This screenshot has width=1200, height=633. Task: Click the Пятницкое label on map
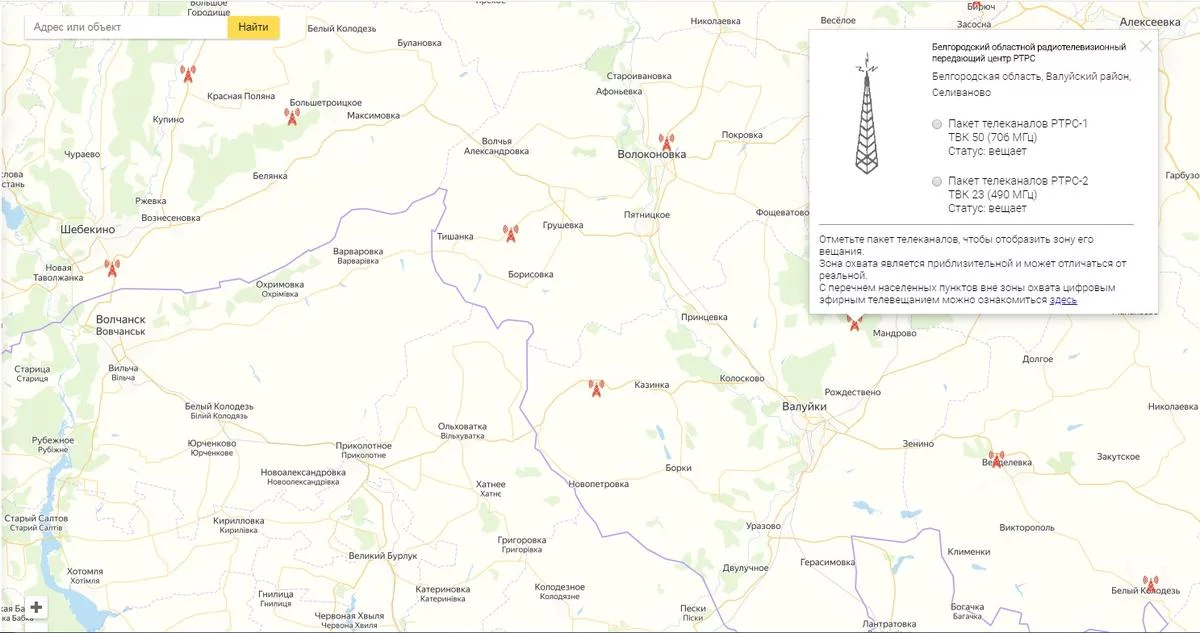click(x=646, y=214)
